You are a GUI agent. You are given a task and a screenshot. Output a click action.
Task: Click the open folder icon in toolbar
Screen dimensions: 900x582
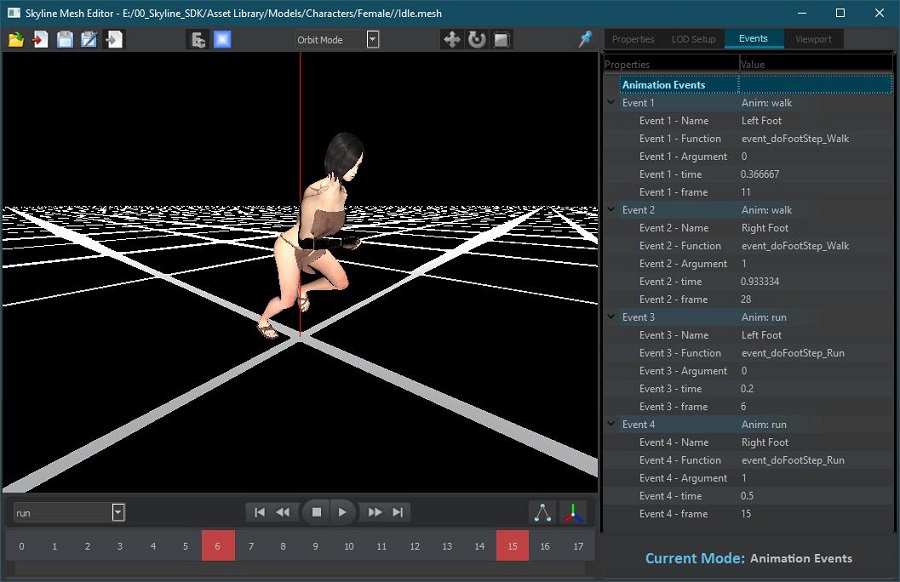pos(16,40)
